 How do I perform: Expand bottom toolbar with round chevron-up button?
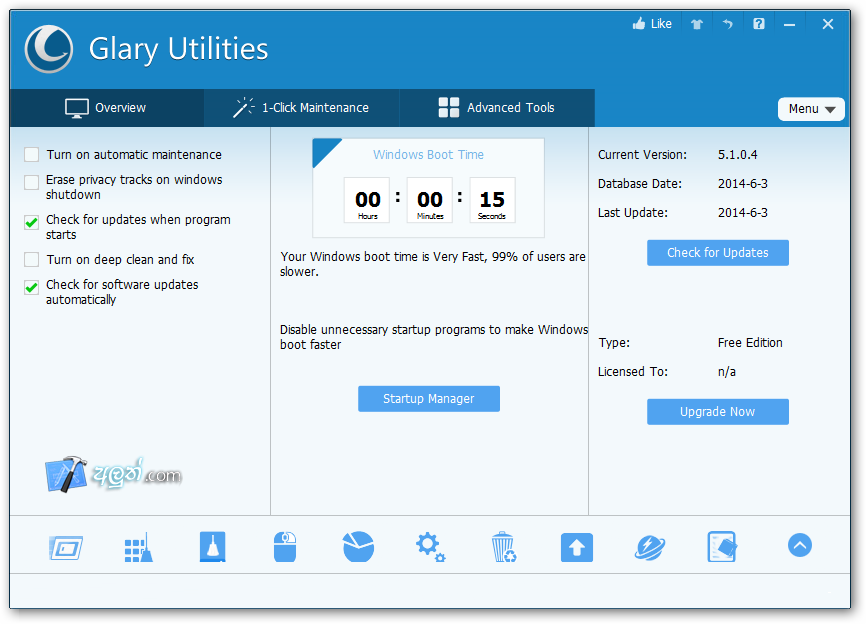click(x=800, y=546)
